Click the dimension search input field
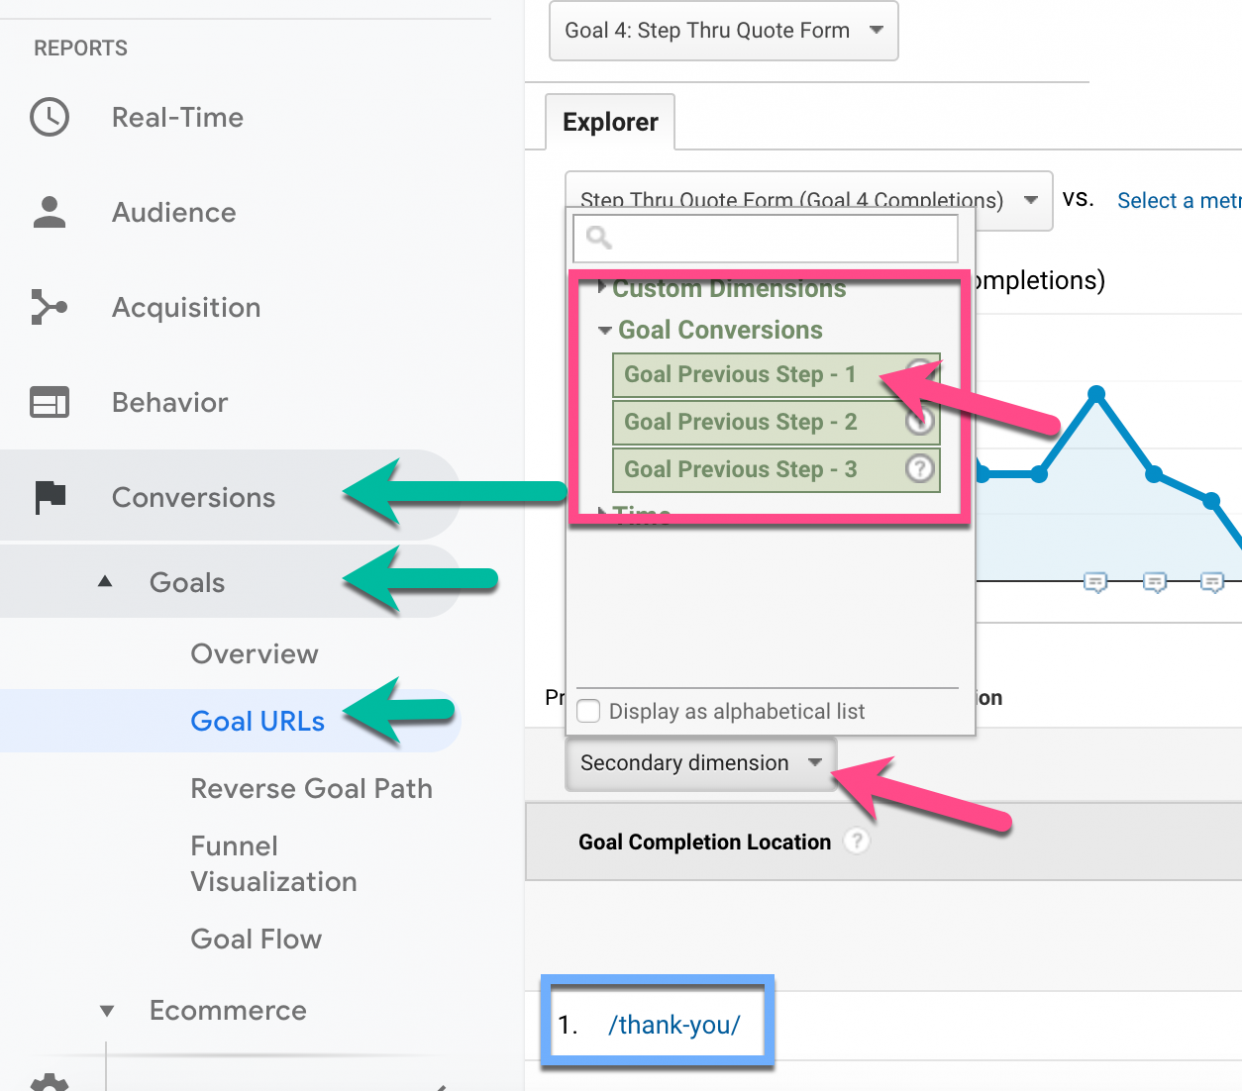The image size is (1242, 1091). point(765,237)
